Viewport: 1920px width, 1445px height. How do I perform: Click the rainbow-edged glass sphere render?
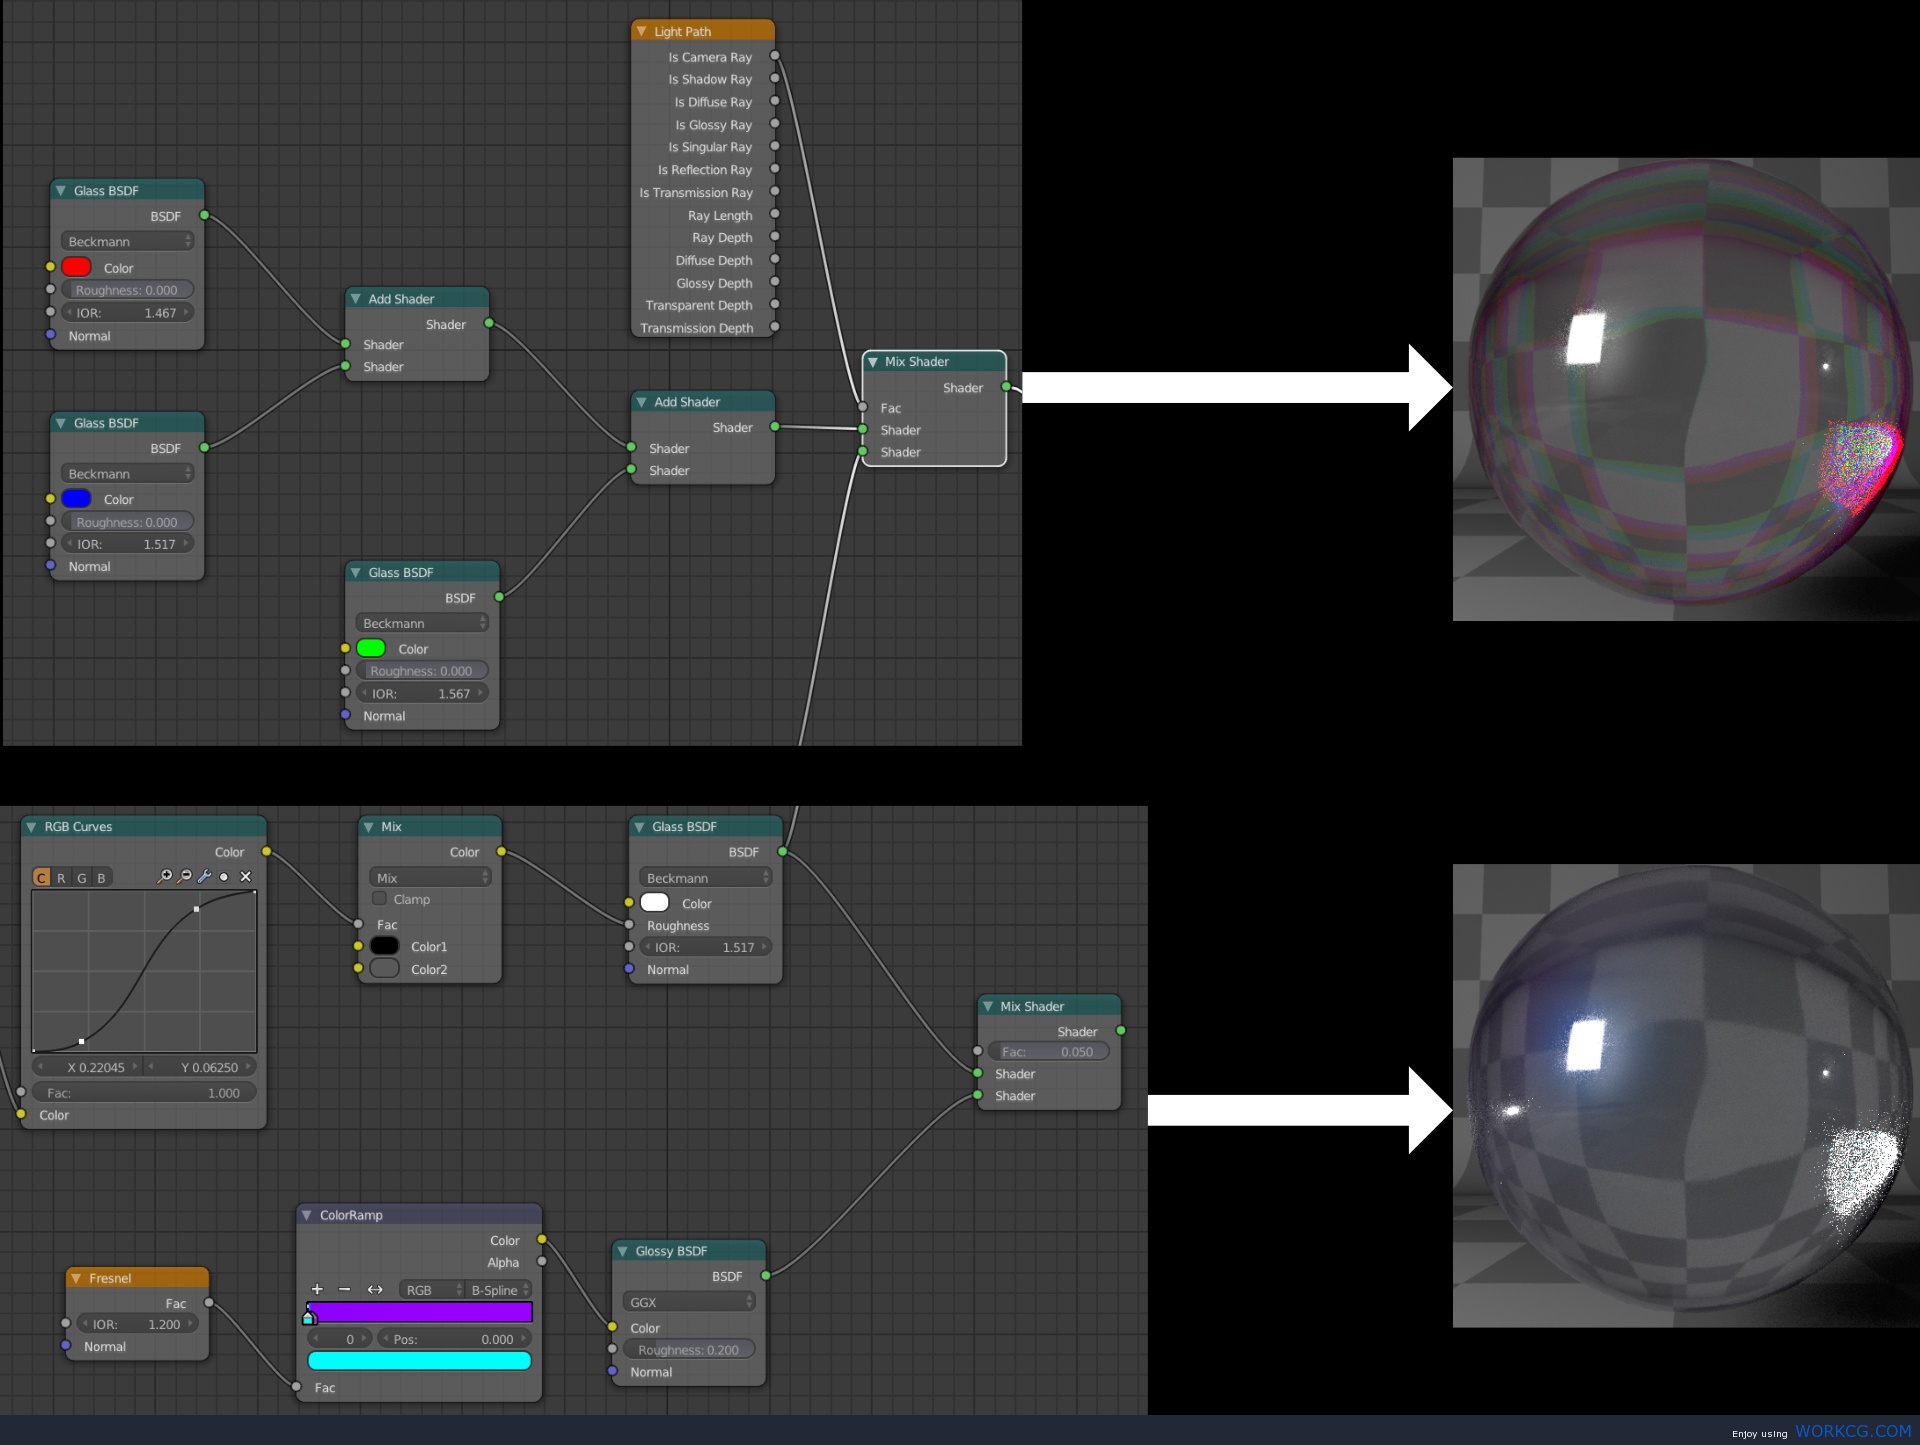point(1686,388)
